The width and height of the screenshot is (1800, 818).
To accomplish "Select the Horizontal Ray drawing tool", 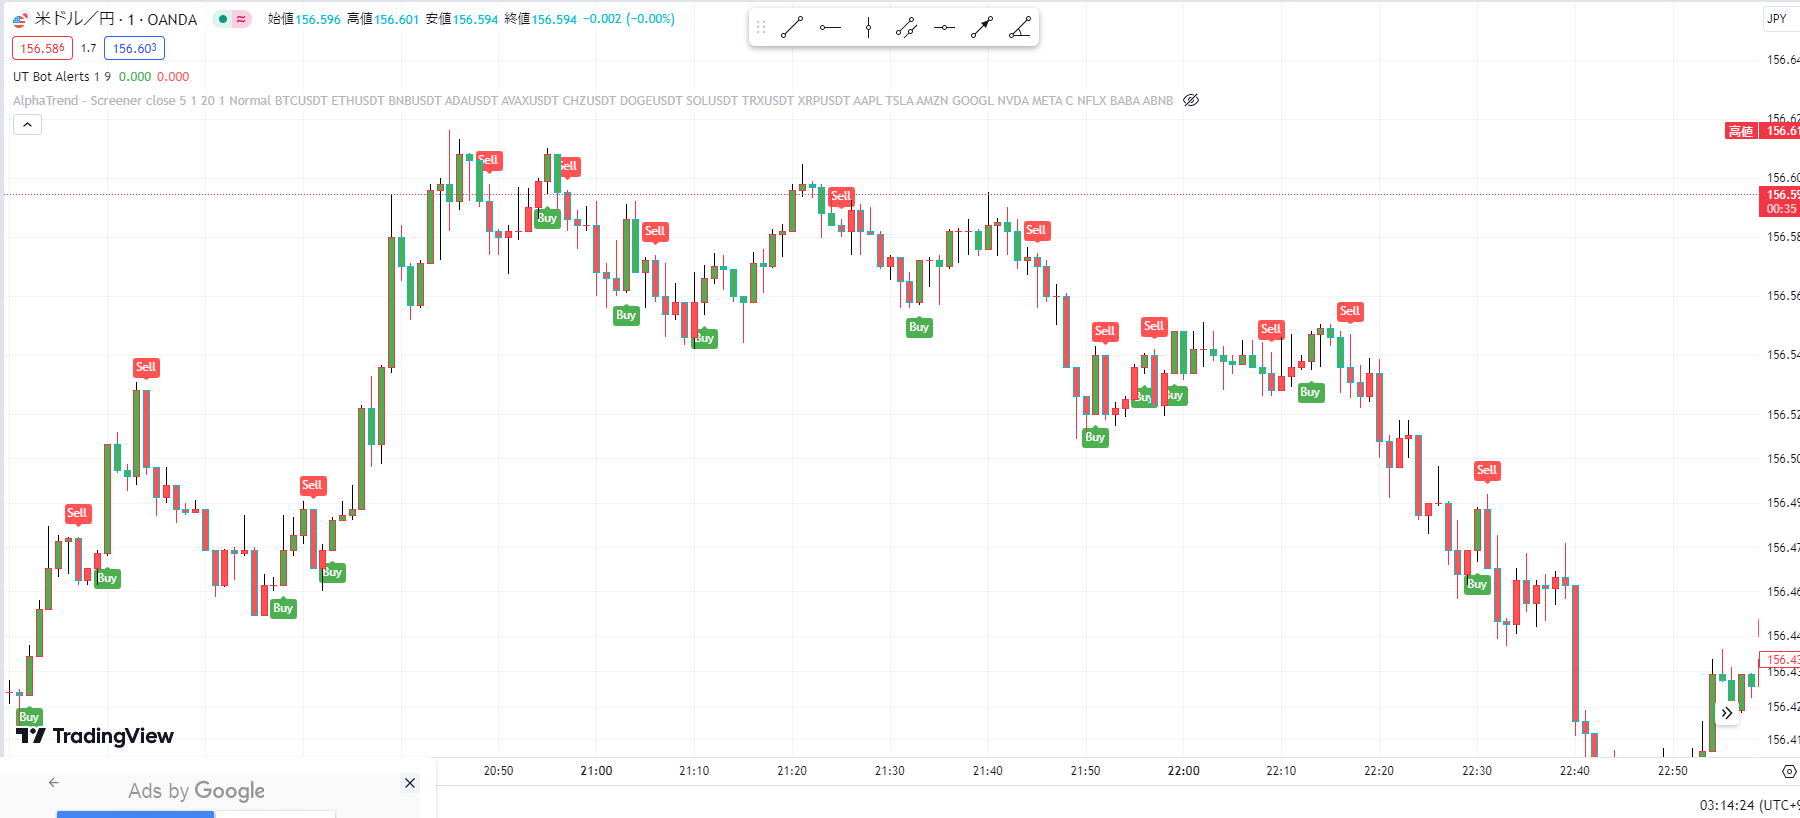I will pyautogui.click(x=830, y=28).
